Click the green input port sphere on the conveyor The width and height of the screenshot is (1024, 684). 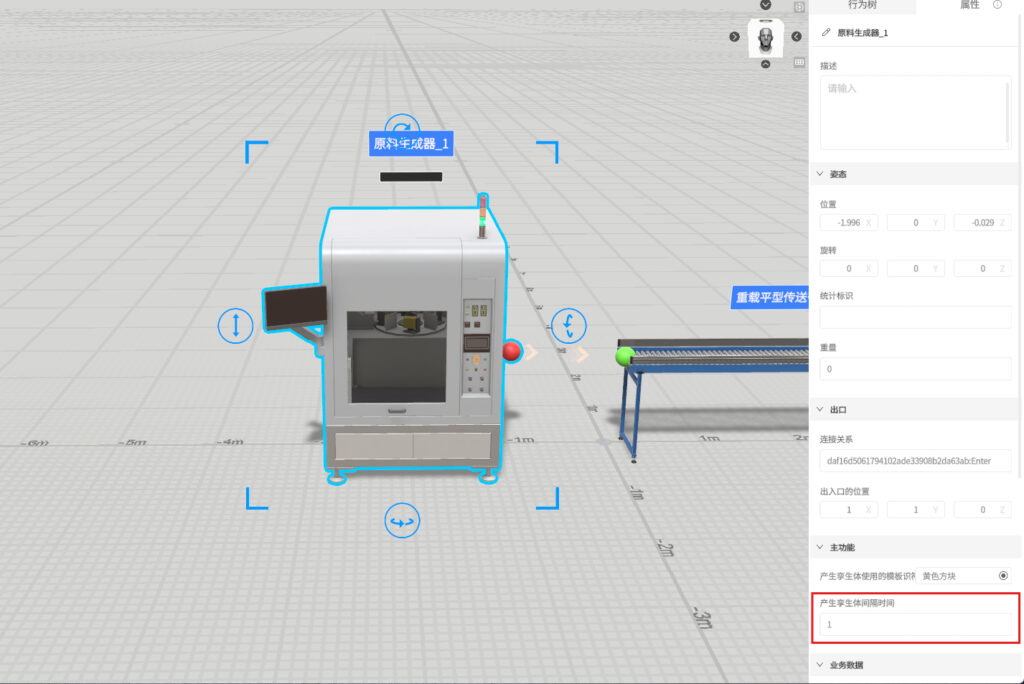[x=624, y=356]
